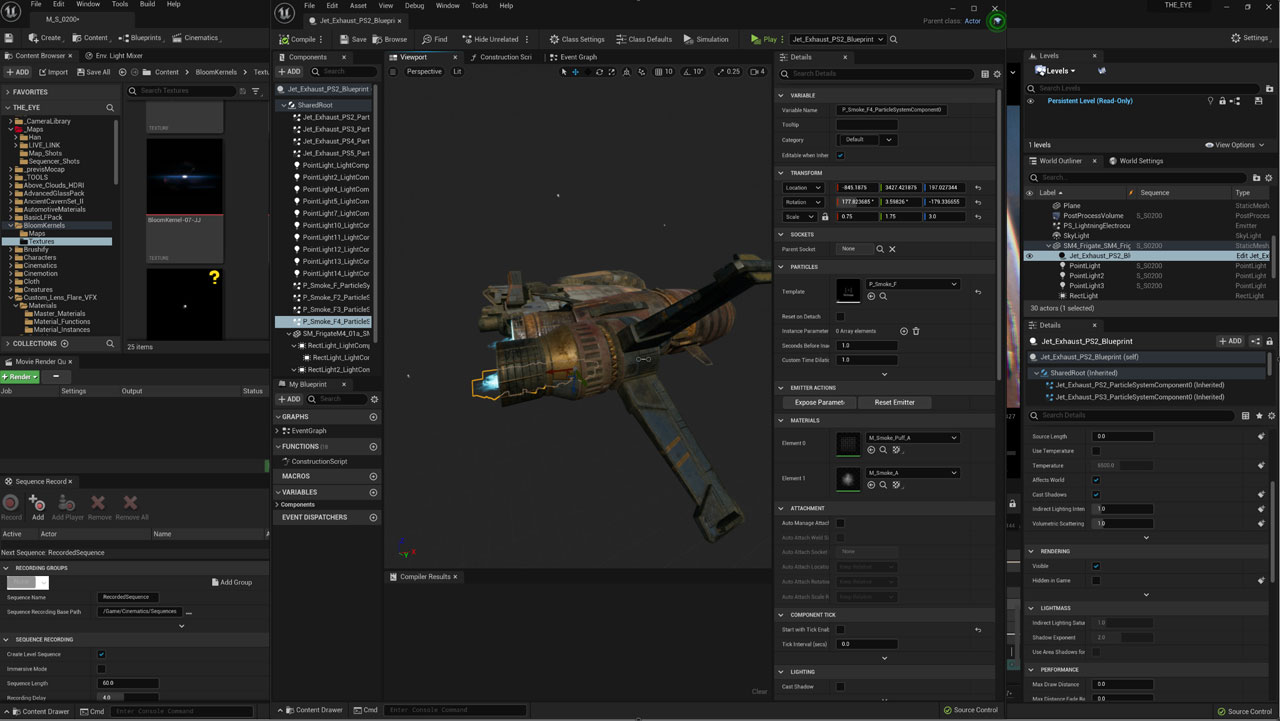Delete Instance Parameters array with trash icon
Screen dimensions: 1280x721
click(x=916, y=331)
